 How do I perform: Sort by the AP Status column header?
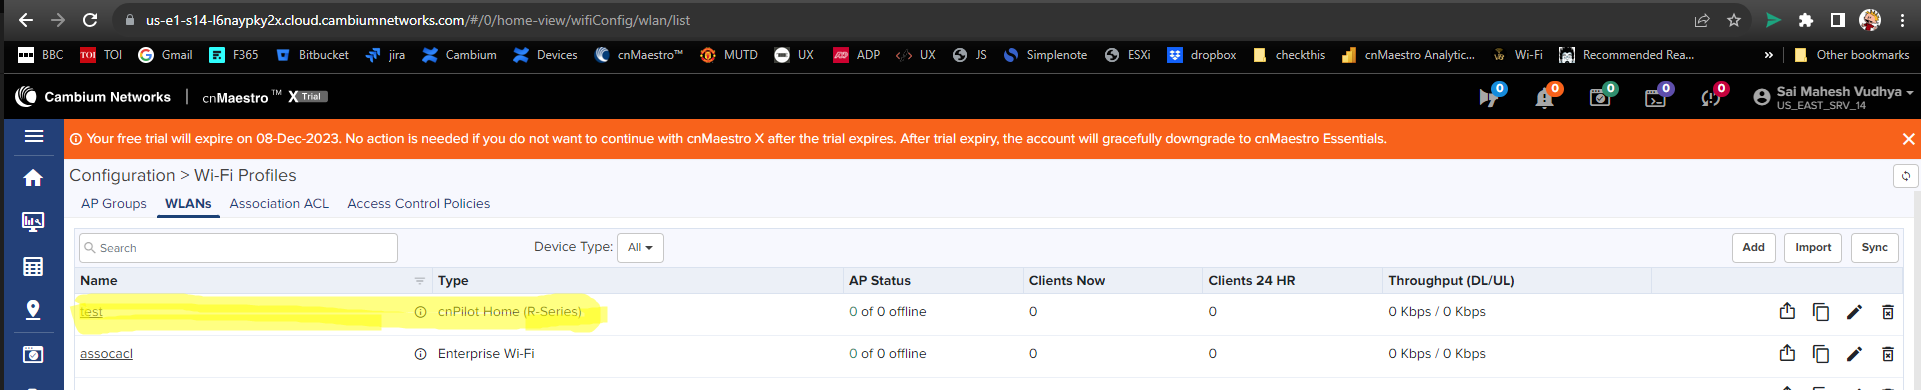click(880, 281)
